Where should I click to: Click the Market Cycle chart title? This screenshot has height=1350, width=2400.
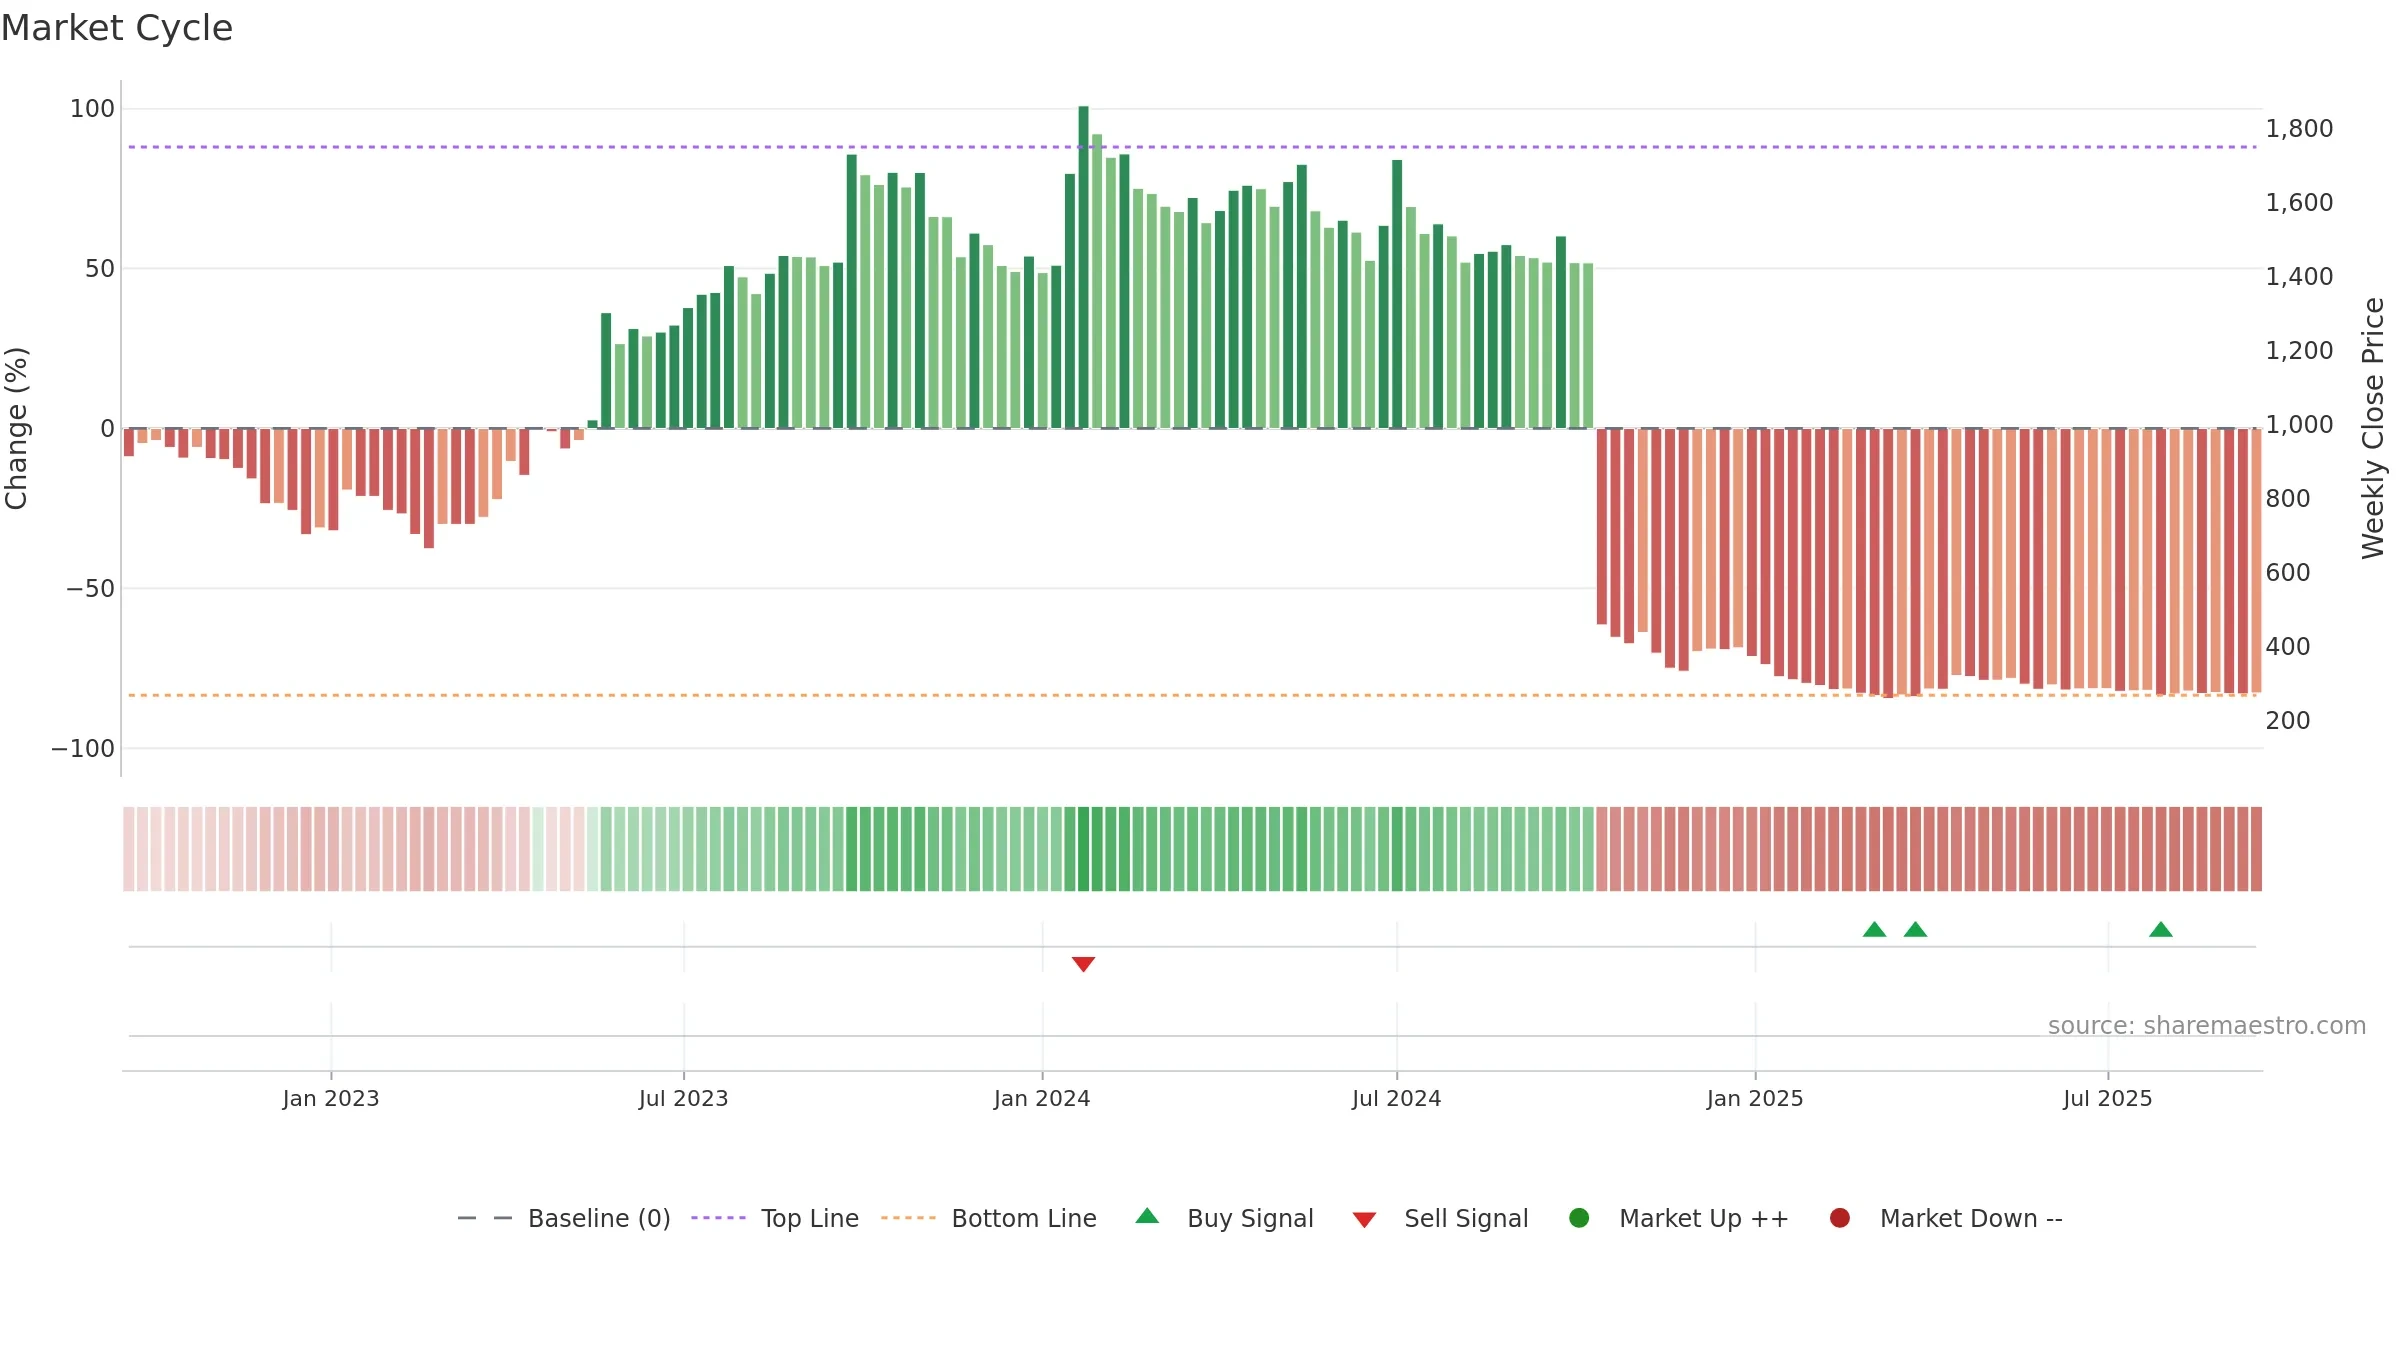point(117,28)
